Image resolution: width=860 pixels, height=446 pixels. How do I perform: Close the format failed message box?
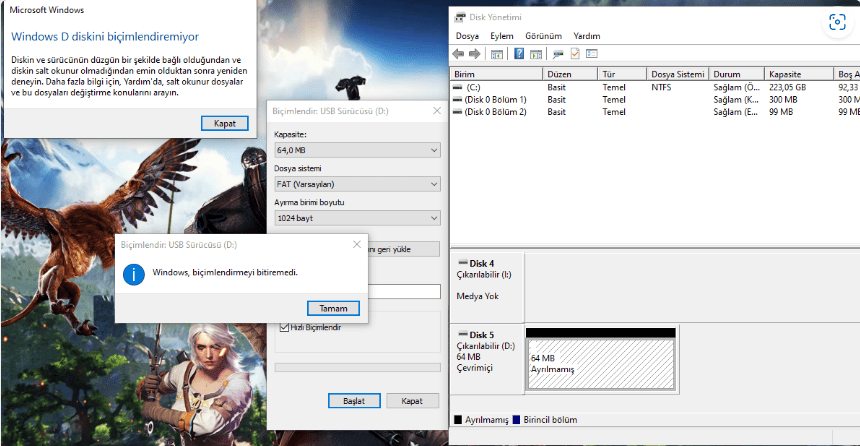(357, 244)
